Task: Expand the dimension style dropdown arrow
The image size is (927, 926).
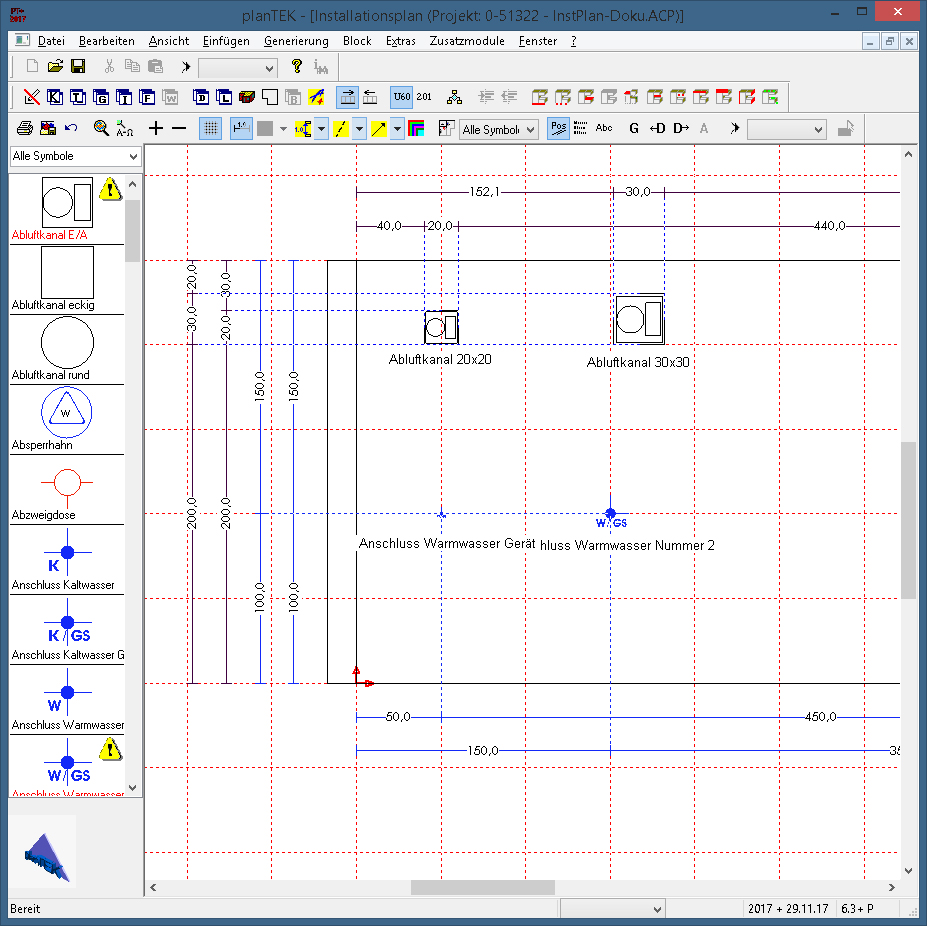Action: (x=321, y=129)
